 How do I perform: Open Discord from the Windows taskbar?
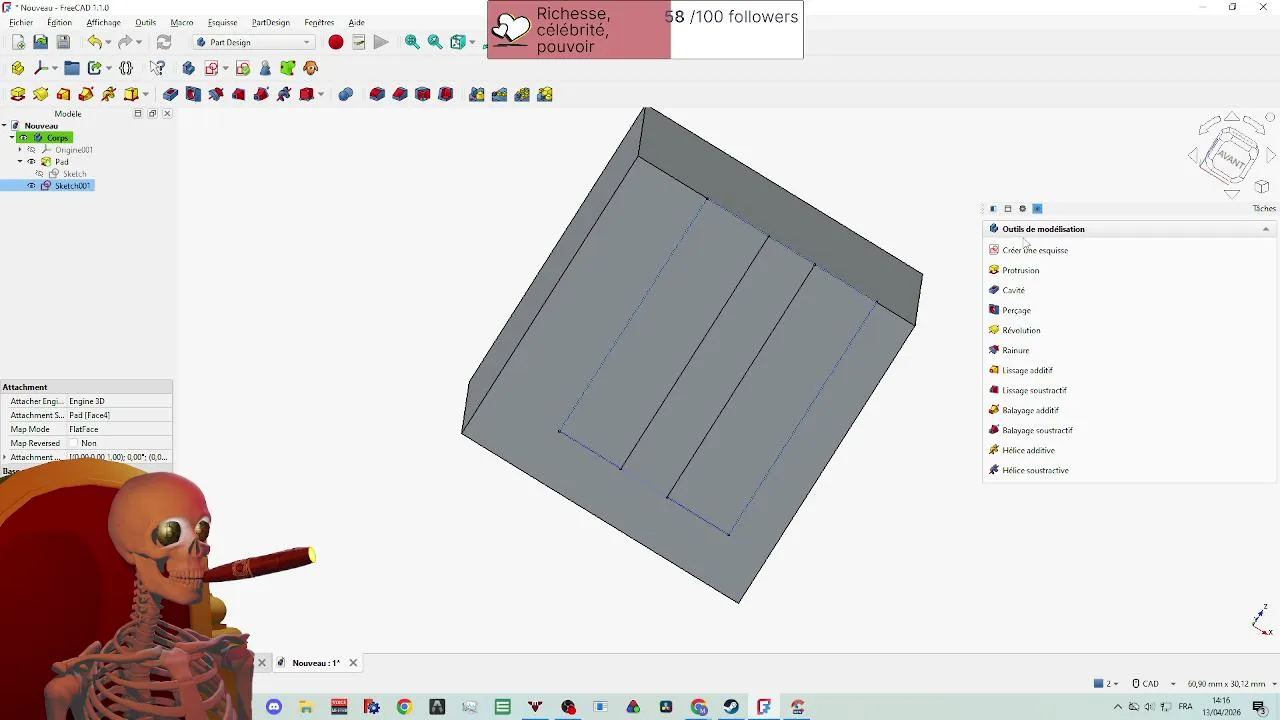click(x=274, y=707)
